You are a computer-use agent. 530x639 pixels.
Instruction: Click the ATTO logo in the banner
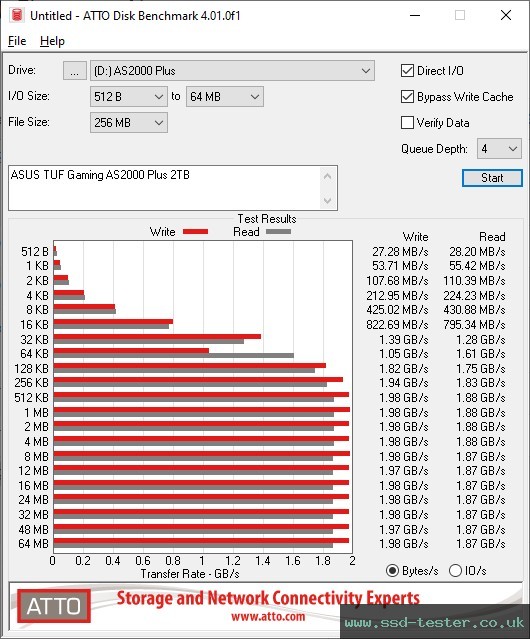(x=54, y=606)
